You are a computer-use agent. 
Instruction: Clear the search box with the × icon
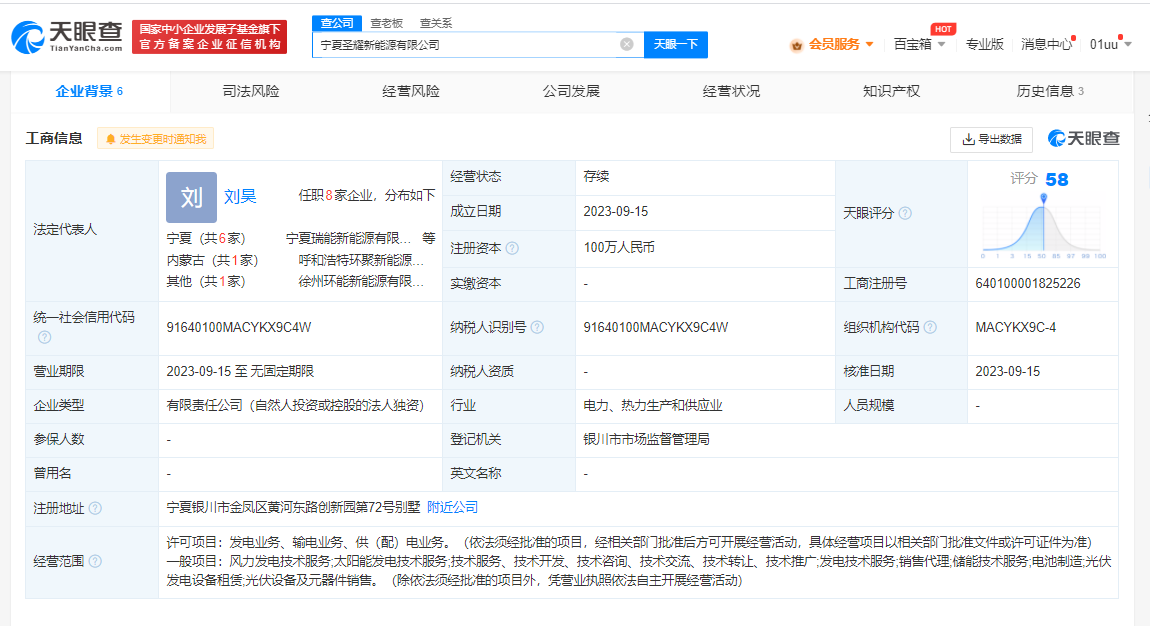click(627, 44)
